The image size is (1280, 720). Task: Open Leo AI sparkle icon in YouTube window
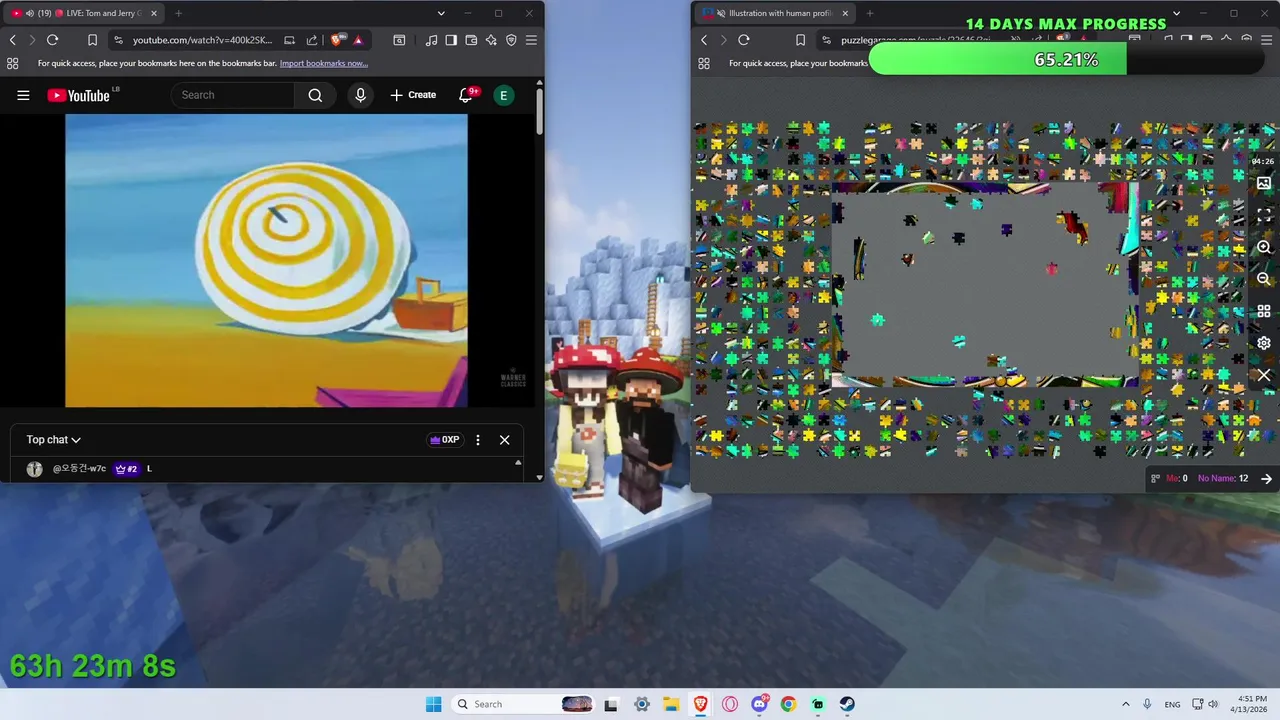point(491,40)
